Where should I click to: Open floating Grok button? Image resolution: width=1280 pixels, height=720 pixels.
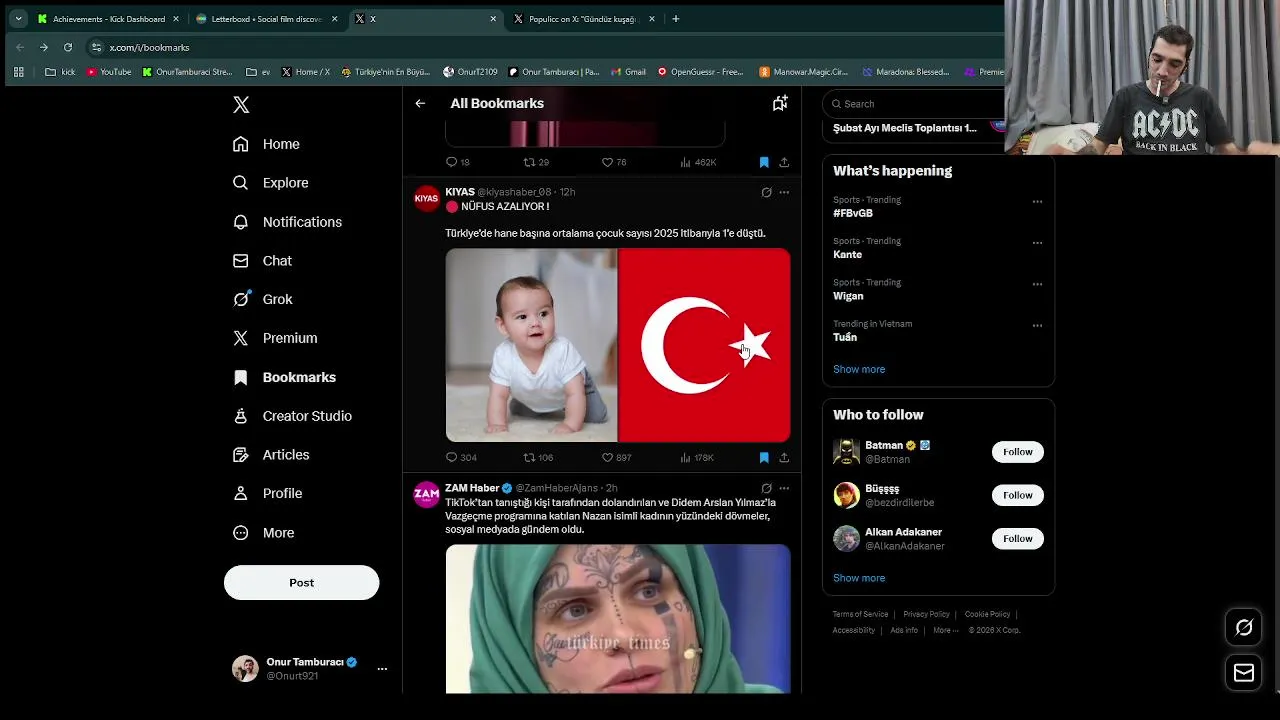tap(1244, 628)
